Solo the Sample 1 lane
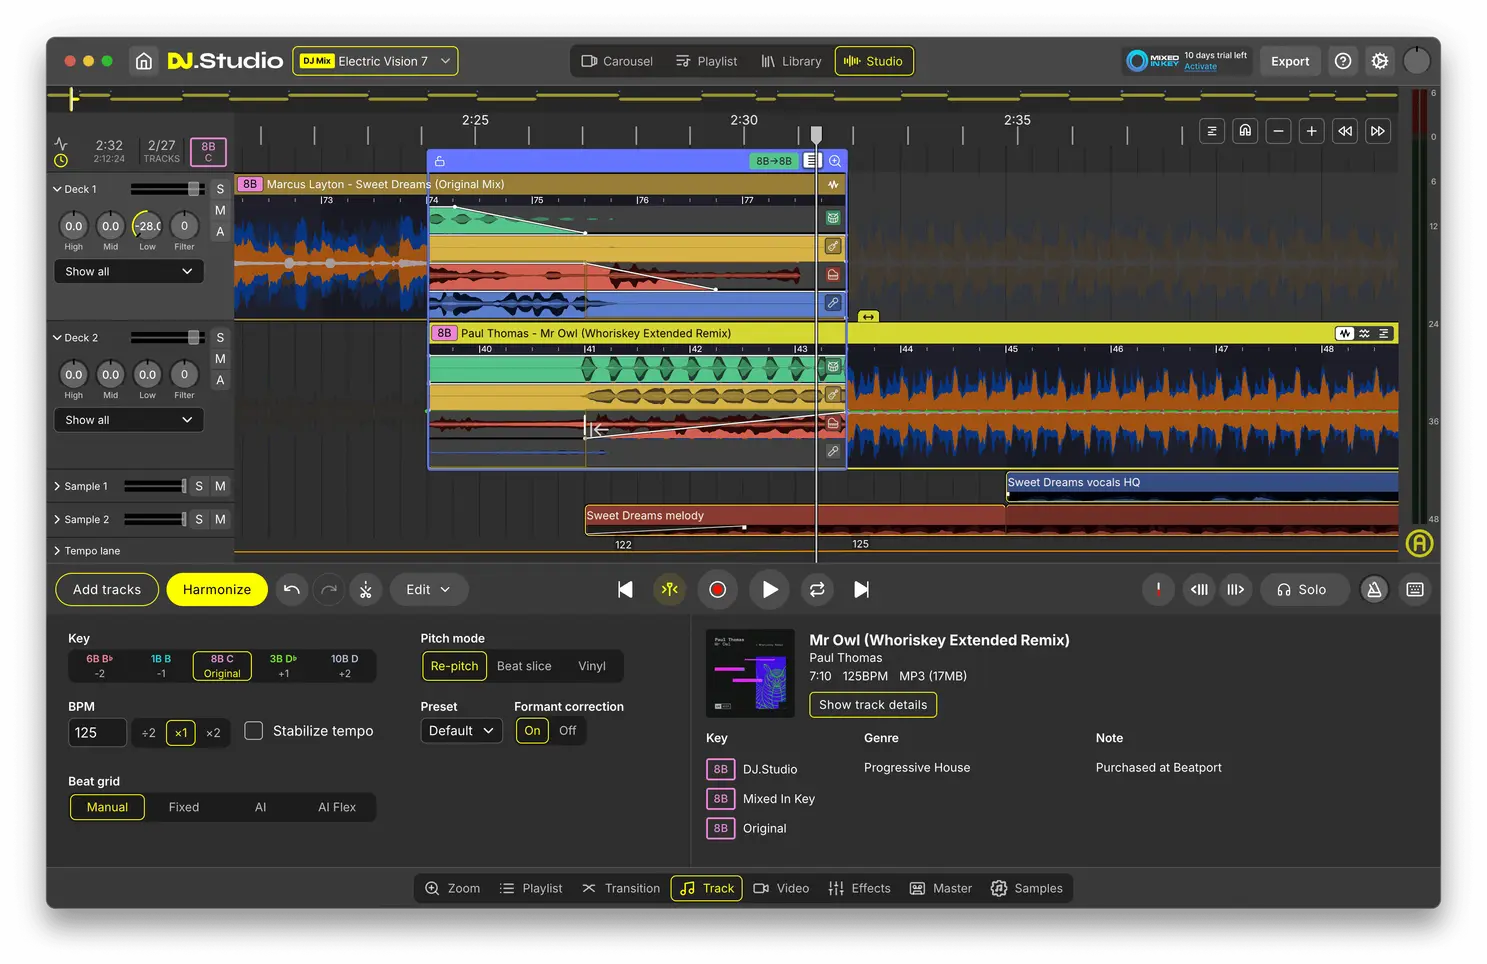This screenshot has height=964, width=1487. (x=199, y=486)
